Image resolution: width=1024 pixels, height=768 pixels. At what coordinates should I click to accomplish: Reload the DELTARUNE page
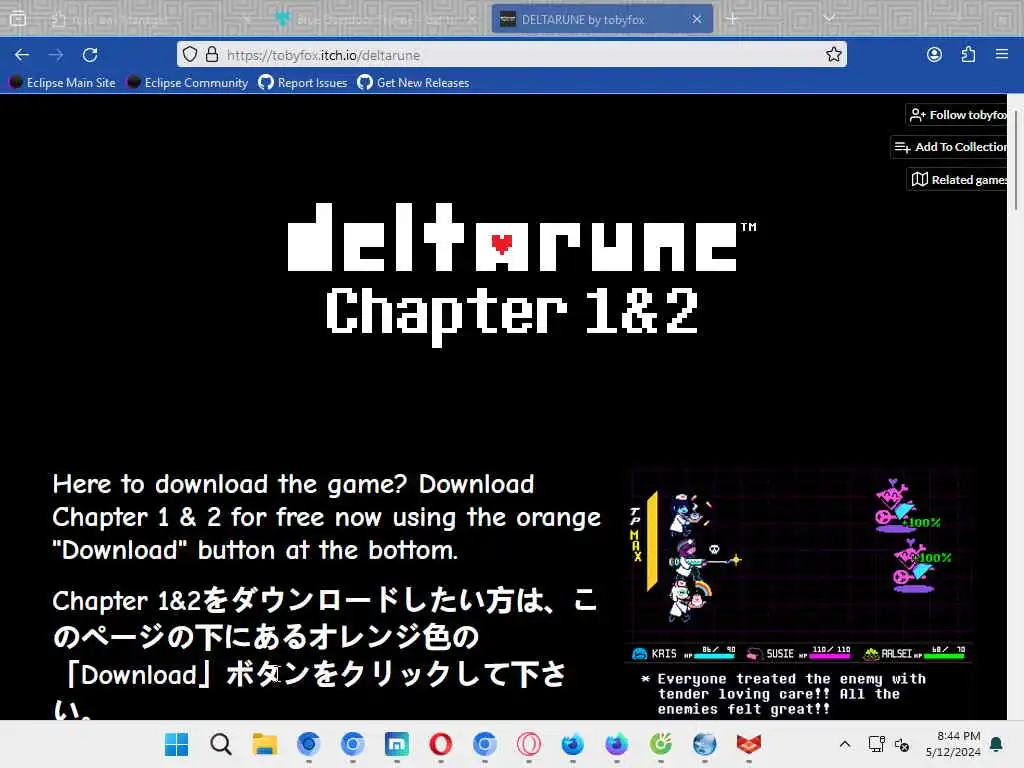point(90,55)
